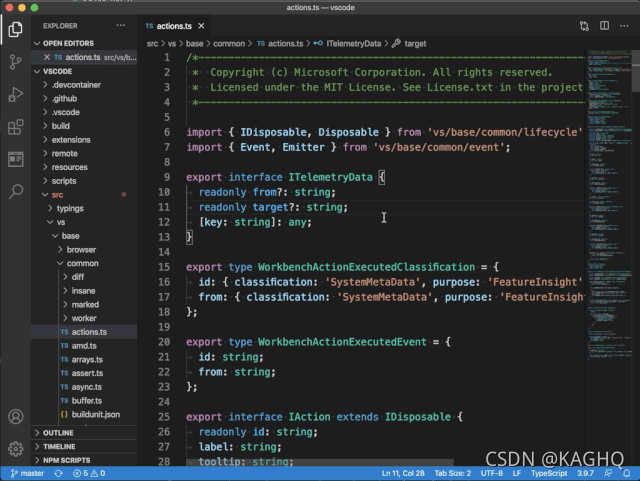Change the UTF-8 encoding
This screenshot has width=640, height=481.
(491, 473)
